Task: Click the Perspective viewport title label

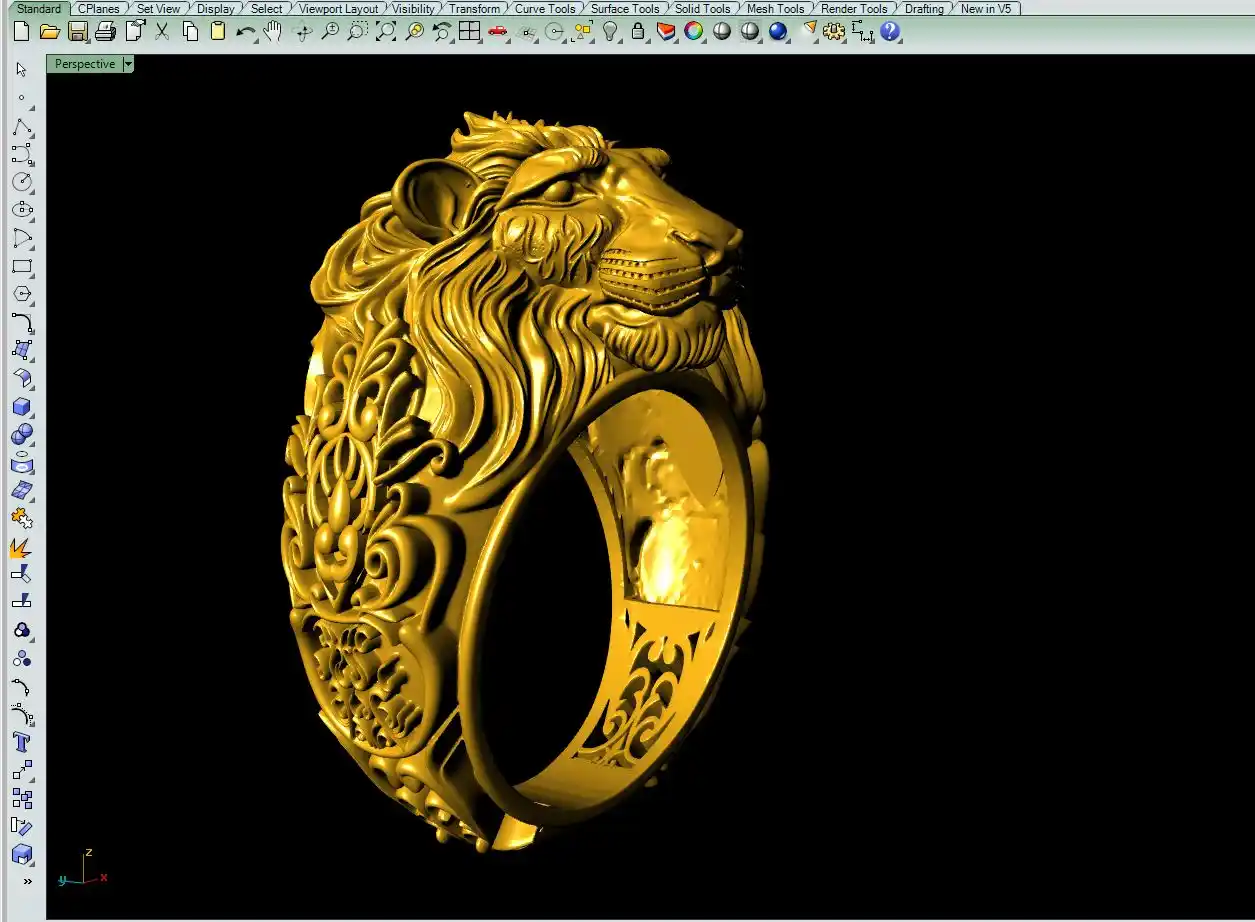Action: coord(85,64)
